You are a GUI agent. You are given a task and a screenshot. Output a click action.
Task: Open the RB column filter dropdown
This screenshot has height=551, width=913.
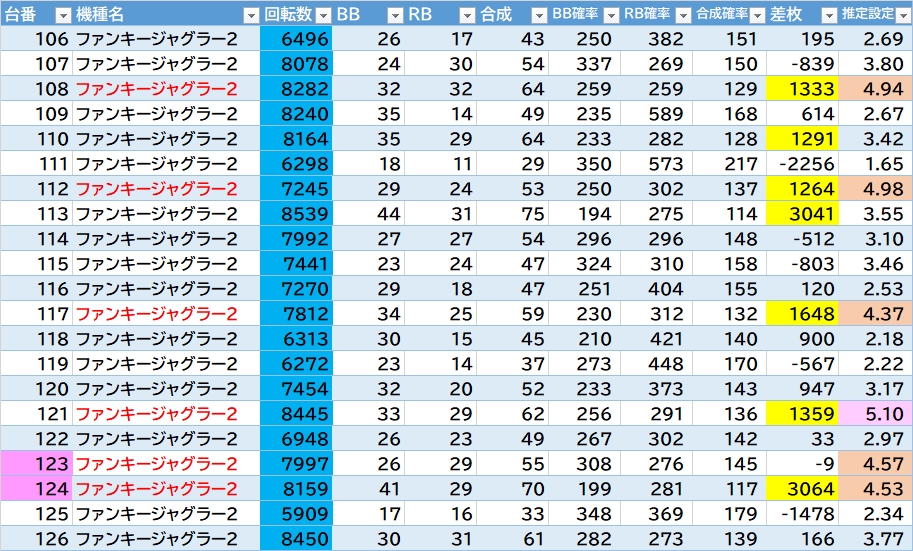(468, 15)
